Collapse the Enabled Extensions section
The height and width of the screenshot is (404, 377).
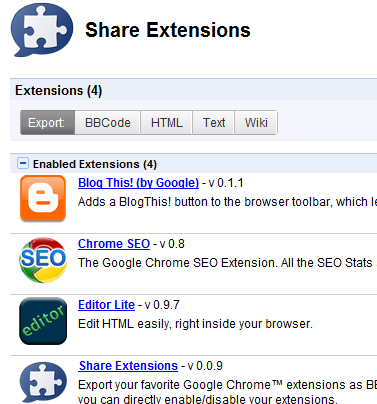pyautogui.click(x=23, y=163)
